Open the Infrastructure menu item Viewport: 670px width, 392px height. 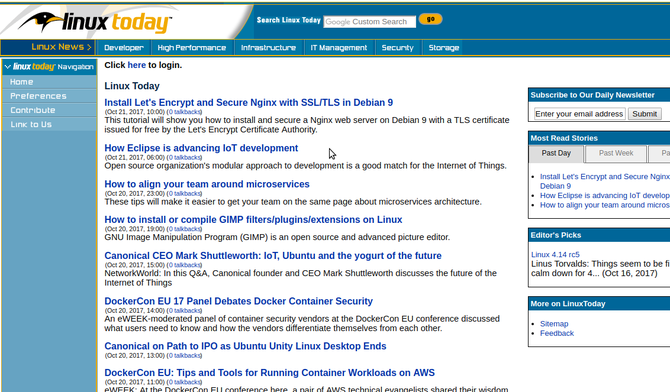click(x=268, y=47)
